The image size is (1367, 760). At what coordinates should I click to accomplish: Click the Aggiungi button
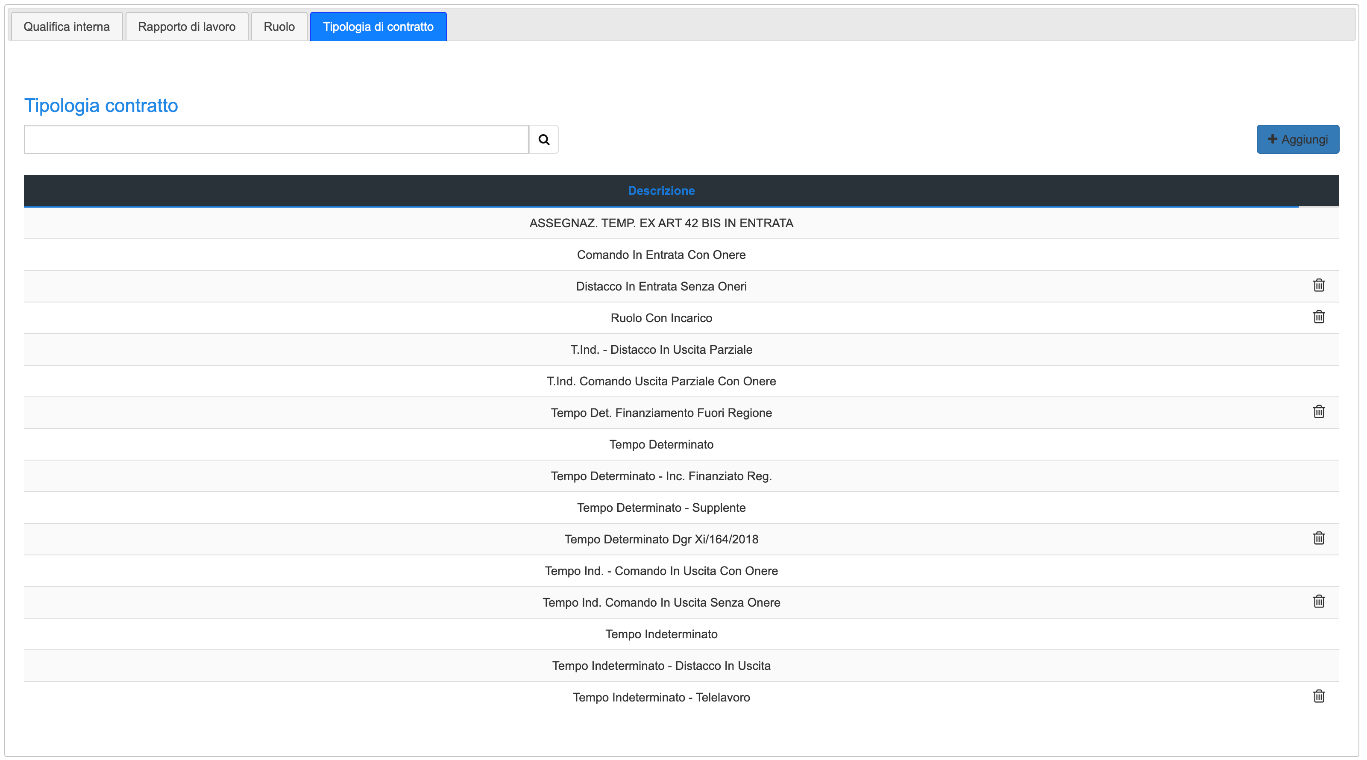pos(1298,140)
